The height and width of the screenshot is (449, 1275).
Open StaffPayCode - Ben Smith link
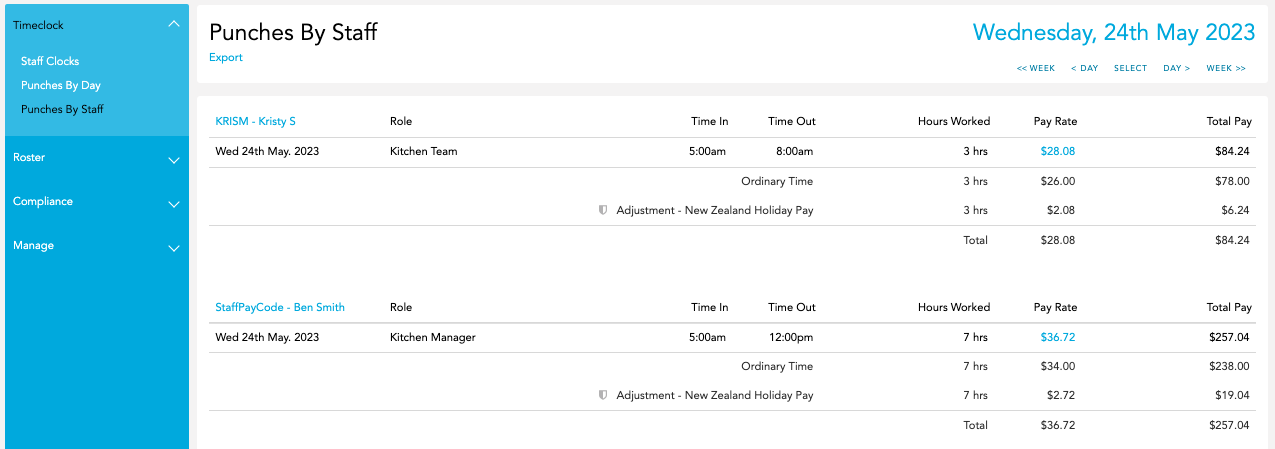[x=280, y=307]
